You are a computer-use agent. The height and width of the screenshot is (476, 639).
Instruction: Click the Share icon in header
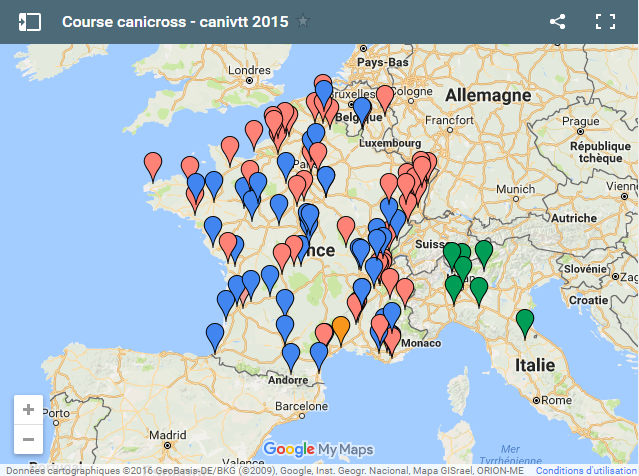tap(558, 21)
